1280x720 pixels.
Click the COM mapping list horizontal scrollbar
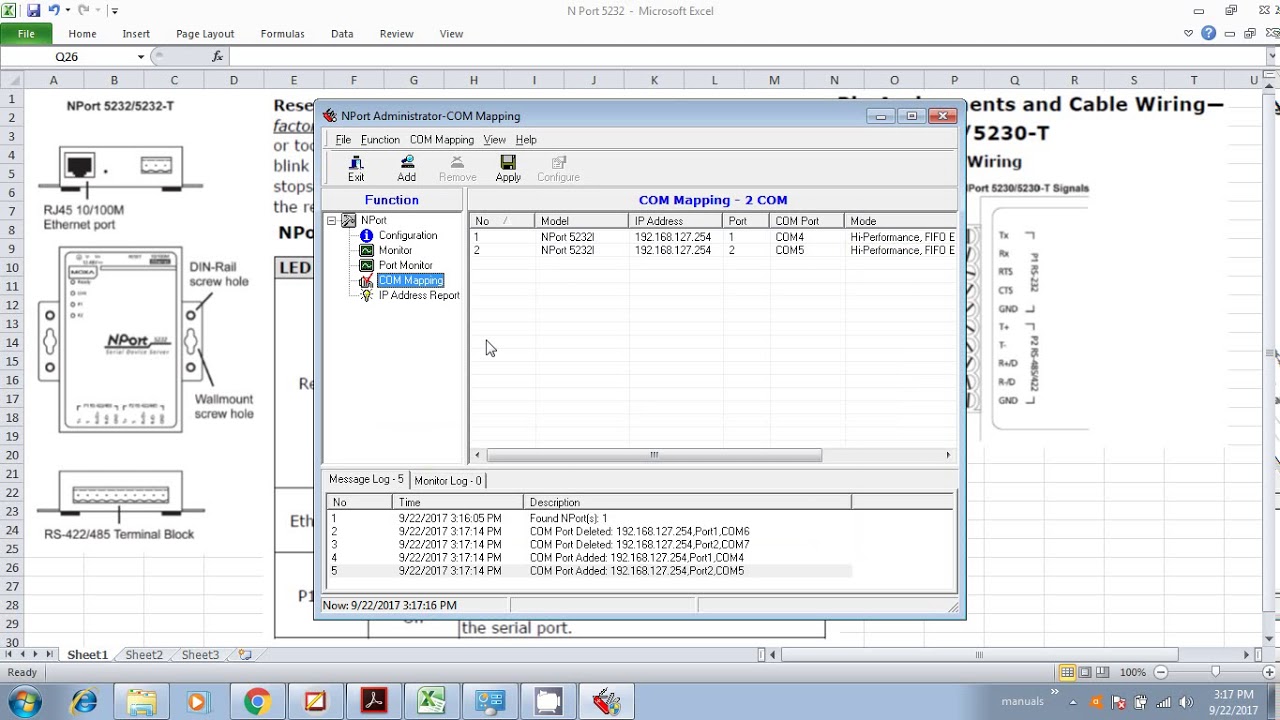tap(653, 455)
